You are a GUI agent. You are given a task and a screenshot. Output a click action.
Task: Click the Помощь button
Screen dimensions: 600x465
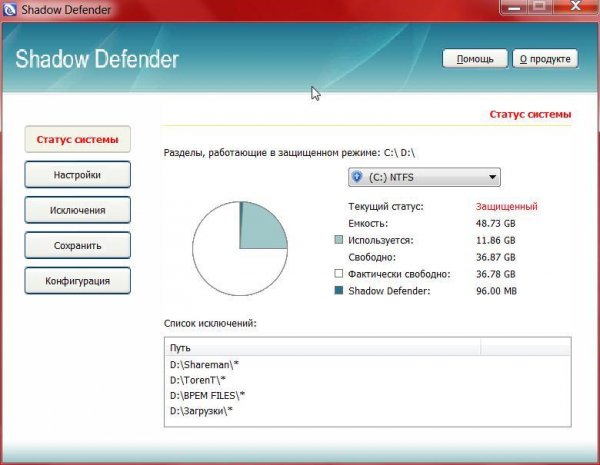(x=475, y=59)
